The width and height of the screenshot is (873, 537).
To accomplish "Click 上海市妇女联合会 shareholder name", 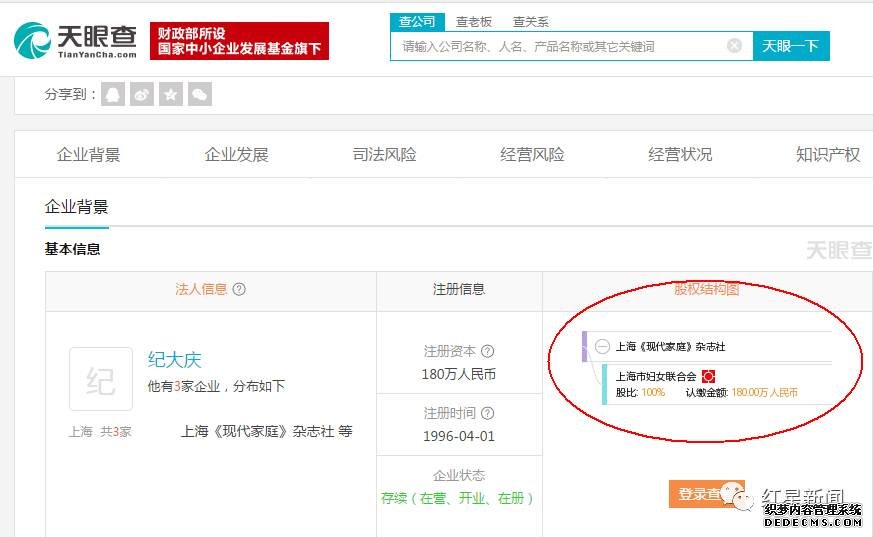I will (656, 377).
